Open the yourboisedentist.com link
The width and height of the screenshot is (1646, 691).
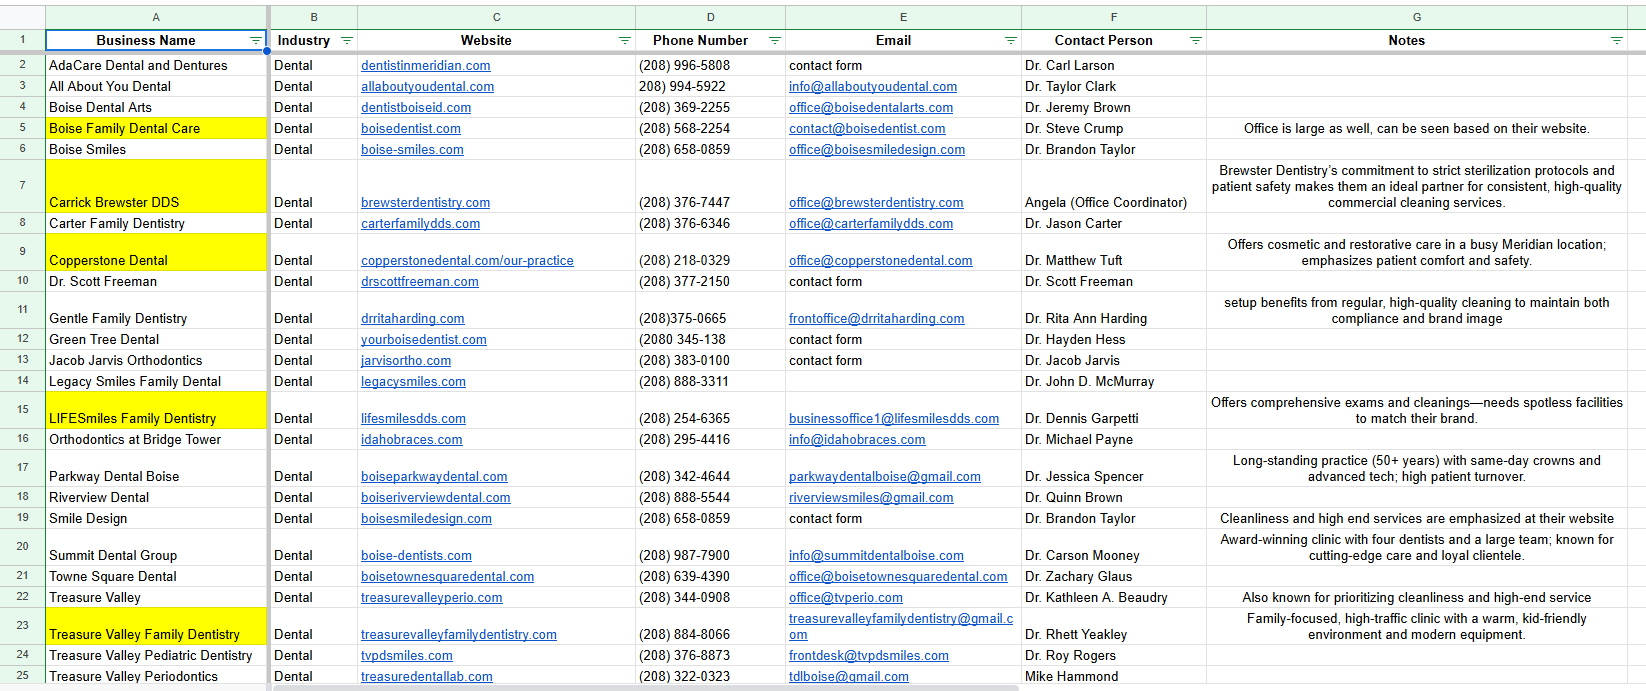click(424, 340)
